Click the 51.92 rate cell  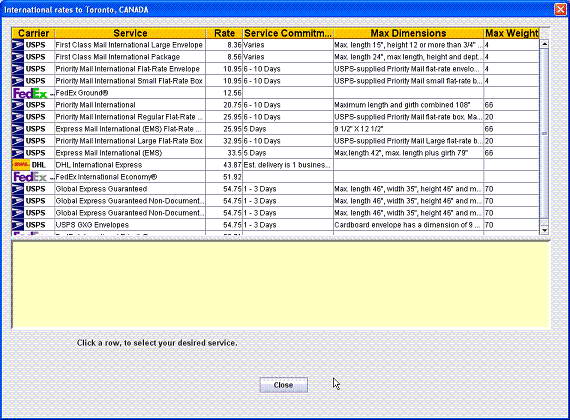[x=224, y=177]
